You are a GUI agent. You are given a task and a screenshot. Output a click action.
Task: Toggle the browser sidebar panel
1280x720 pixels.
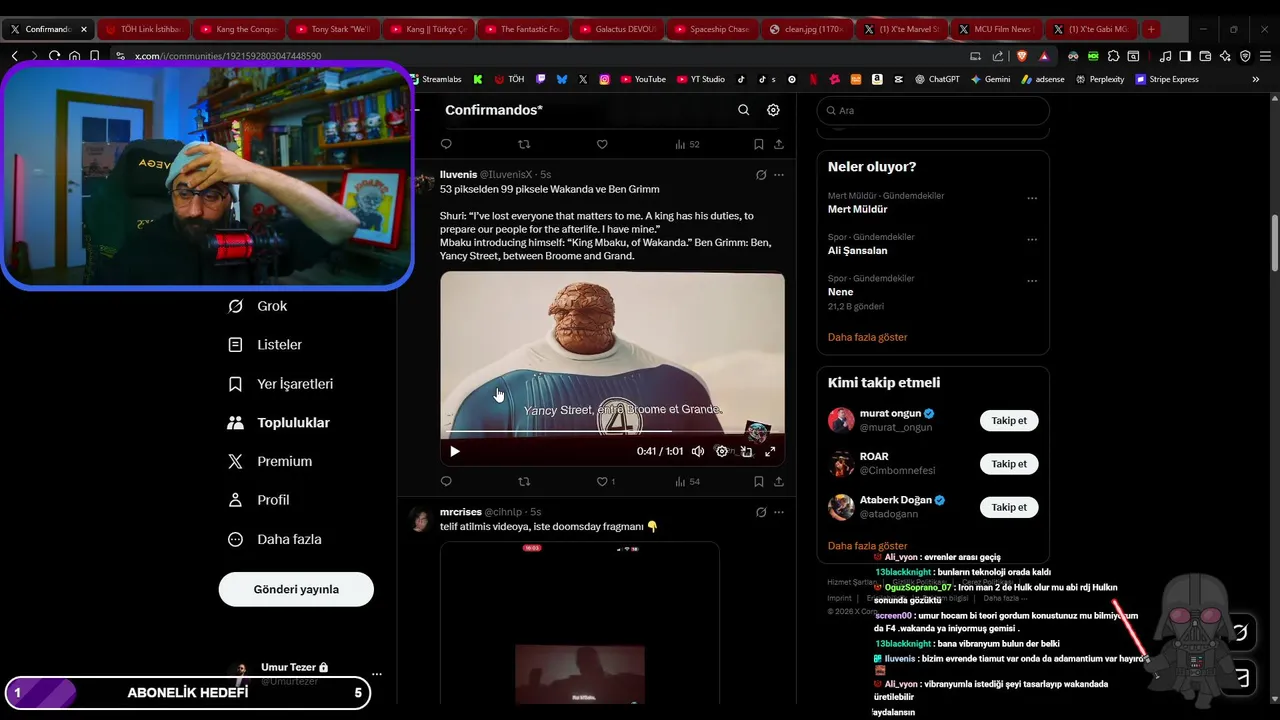click(x=1185, y=56)
